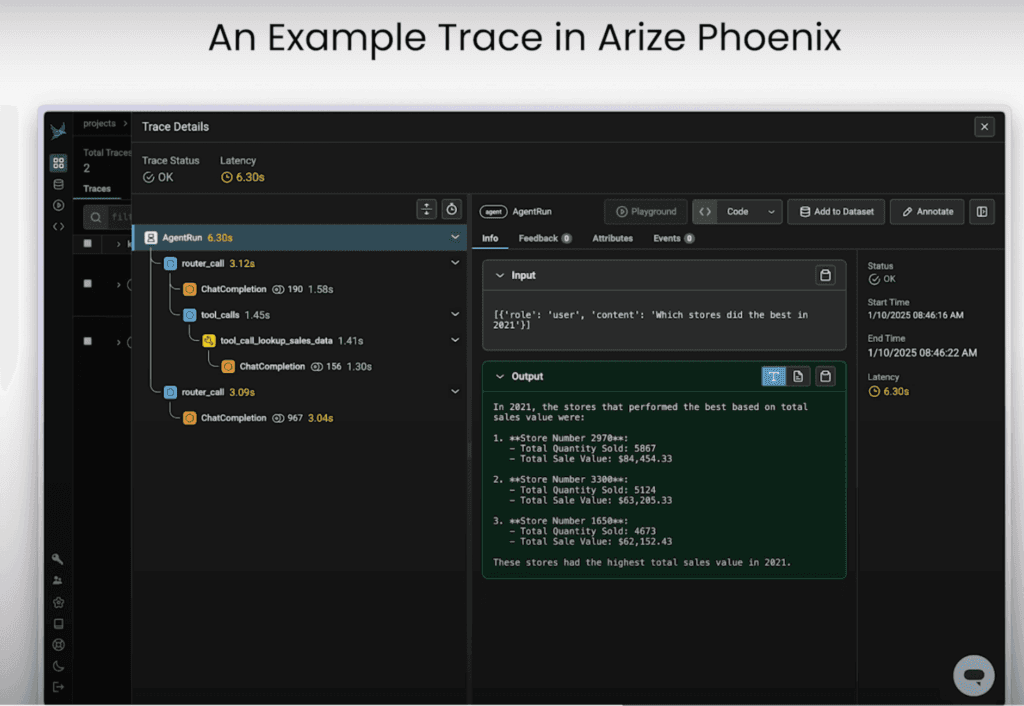Switch Output to document view
This screenshot has height=706, width=1024.
tap(798, 376)
